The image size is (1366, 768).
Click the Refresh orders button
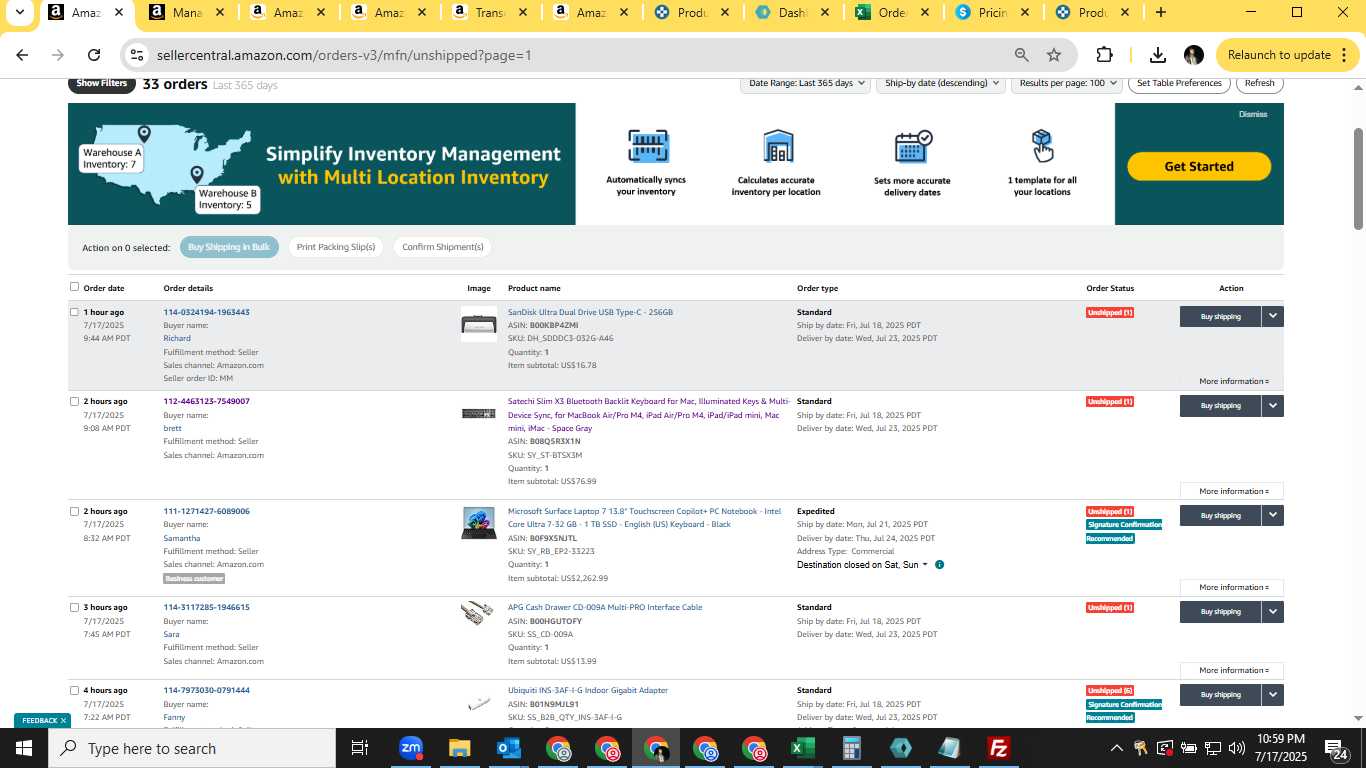coord(1259,83)
